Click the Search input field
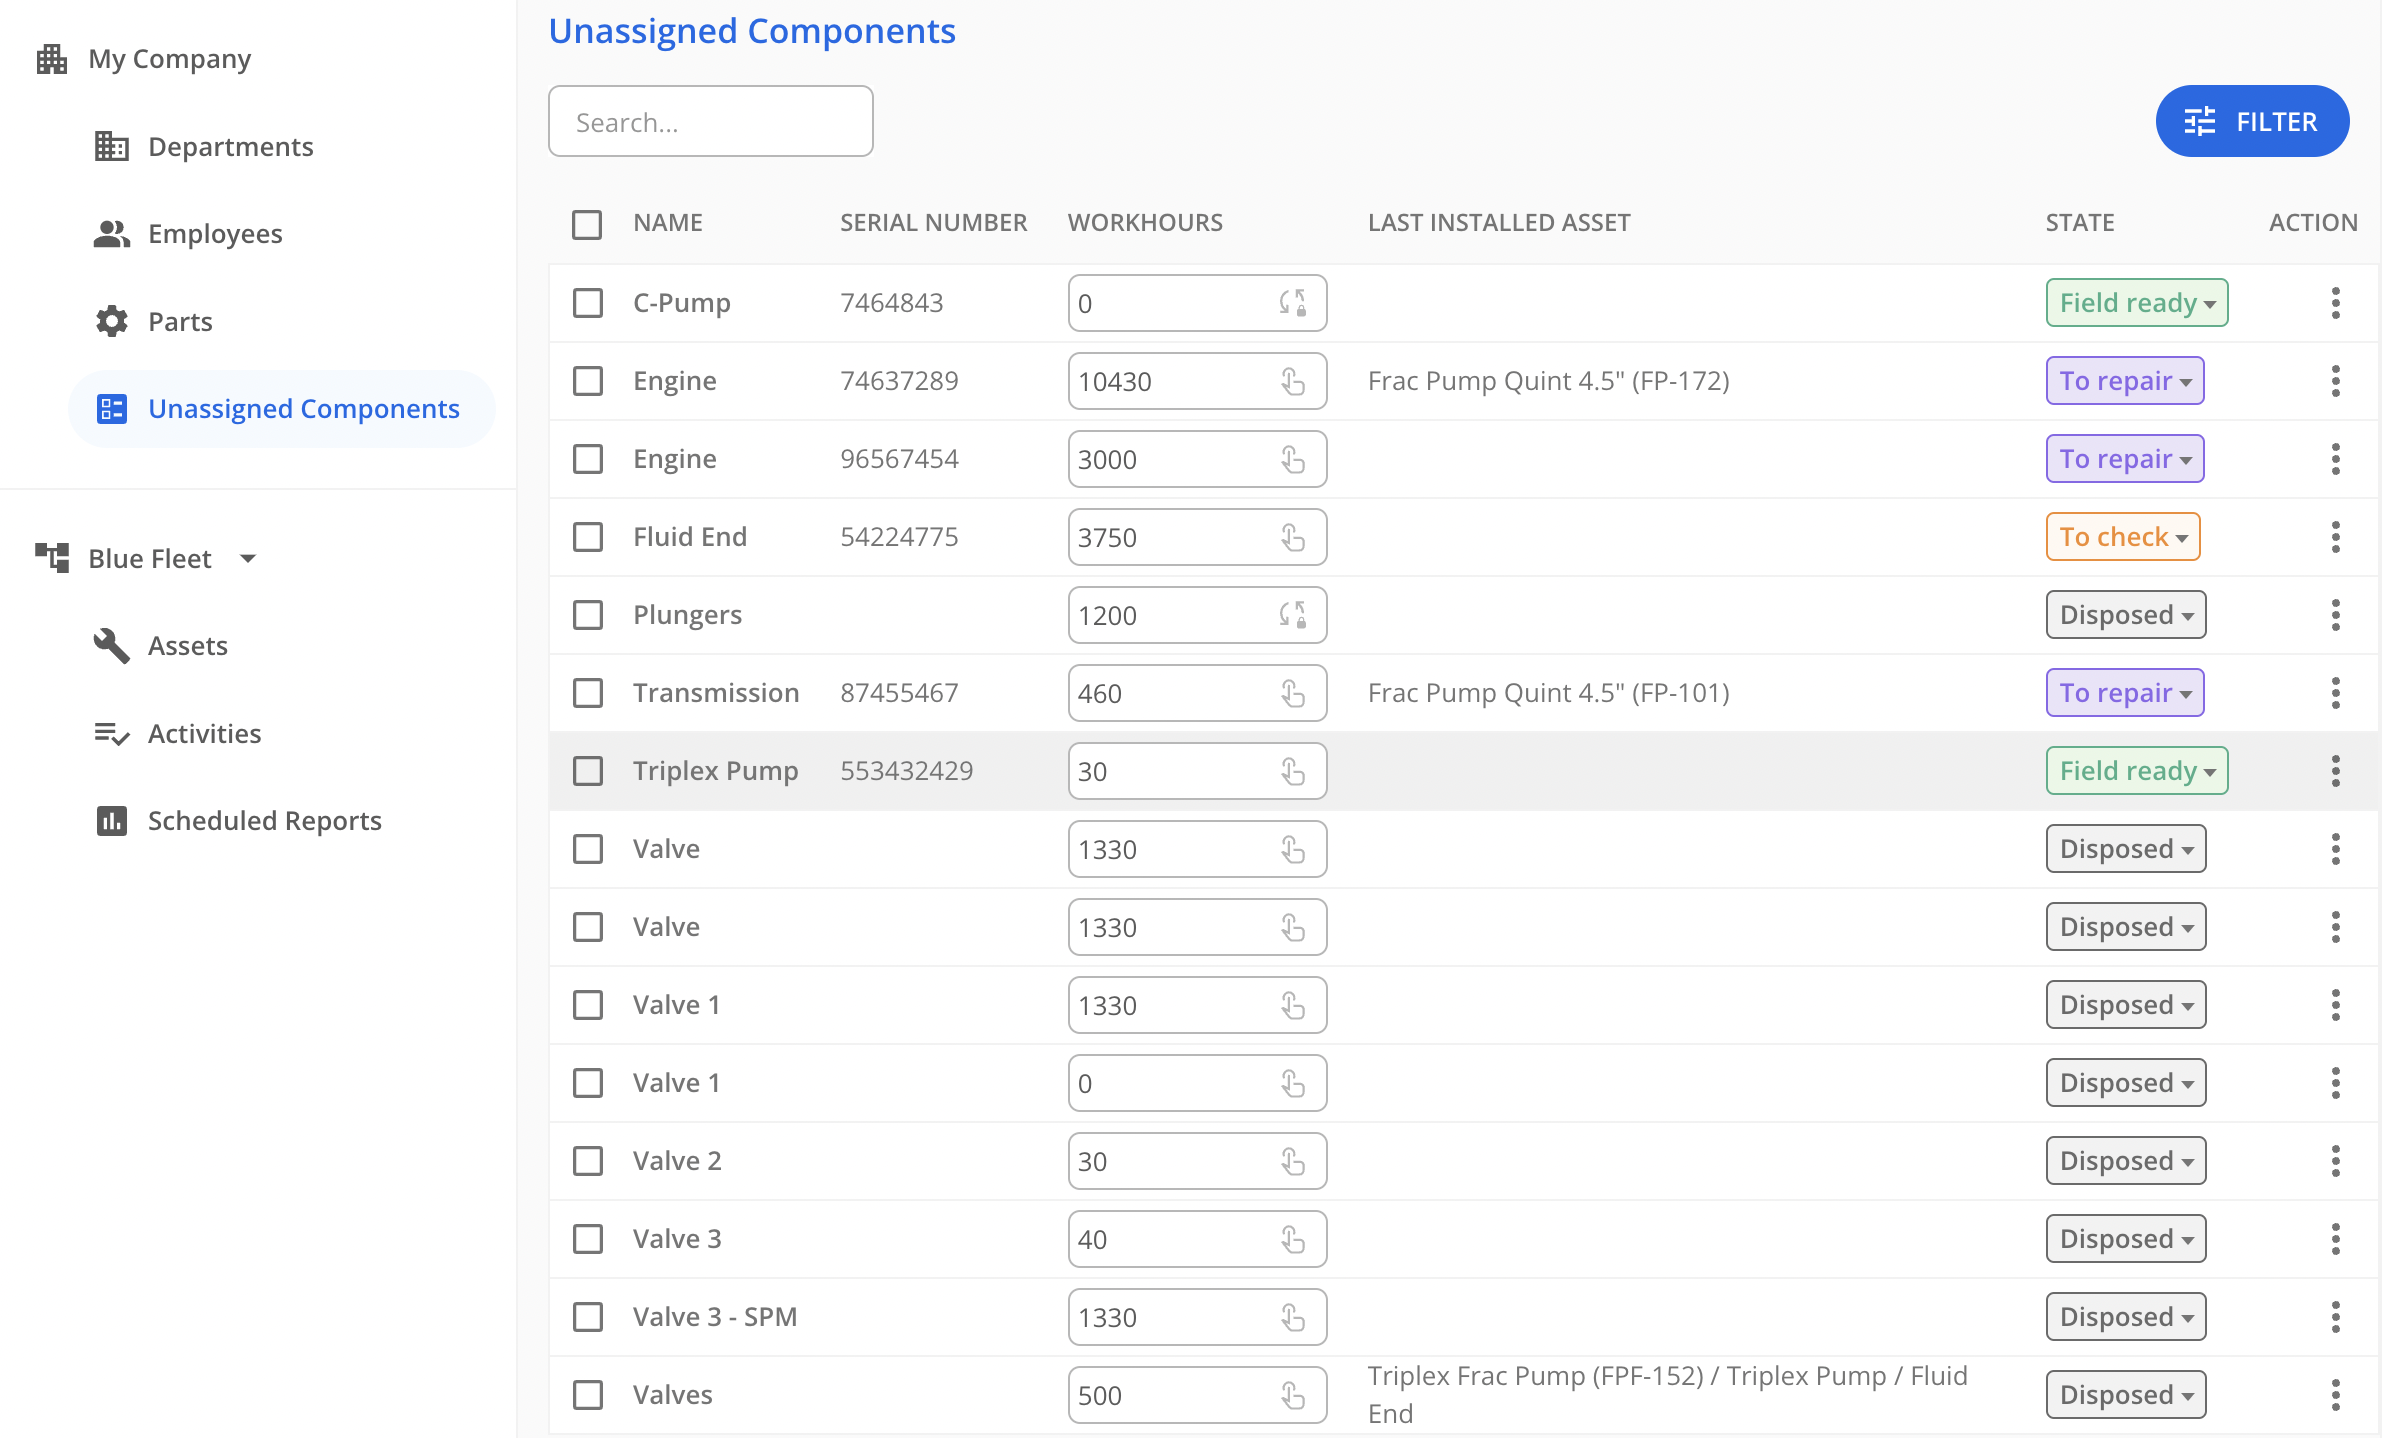This screenshot has width=2382, height=1438. click(710, 122)
